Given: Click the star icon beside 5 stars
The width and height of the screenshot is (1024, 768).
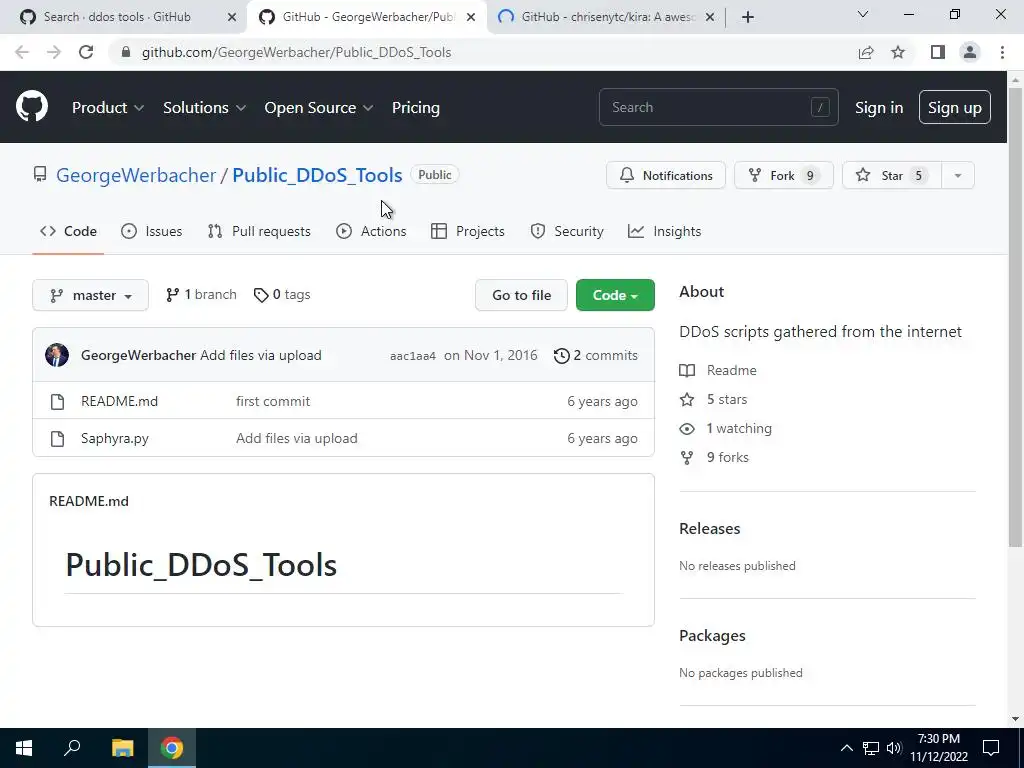Looking at the screenshot, I should [x=687, y=400].
